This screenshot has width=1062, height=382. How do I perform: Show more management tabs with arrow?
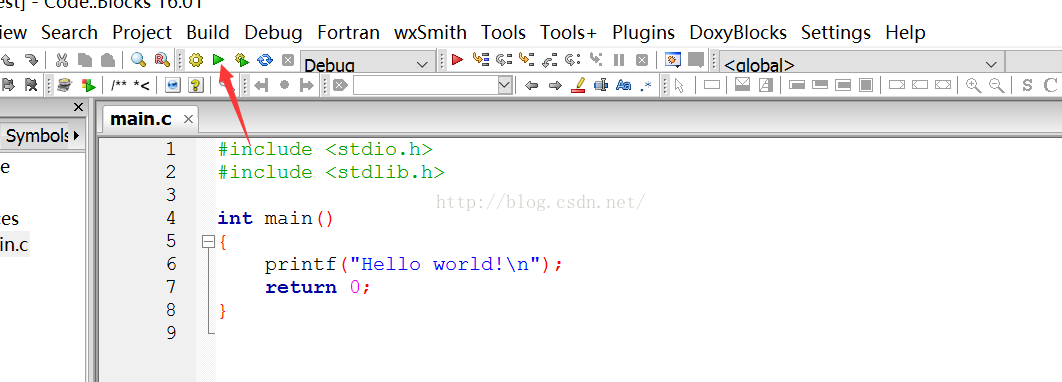pyautogui.click(x=76, y=135)
